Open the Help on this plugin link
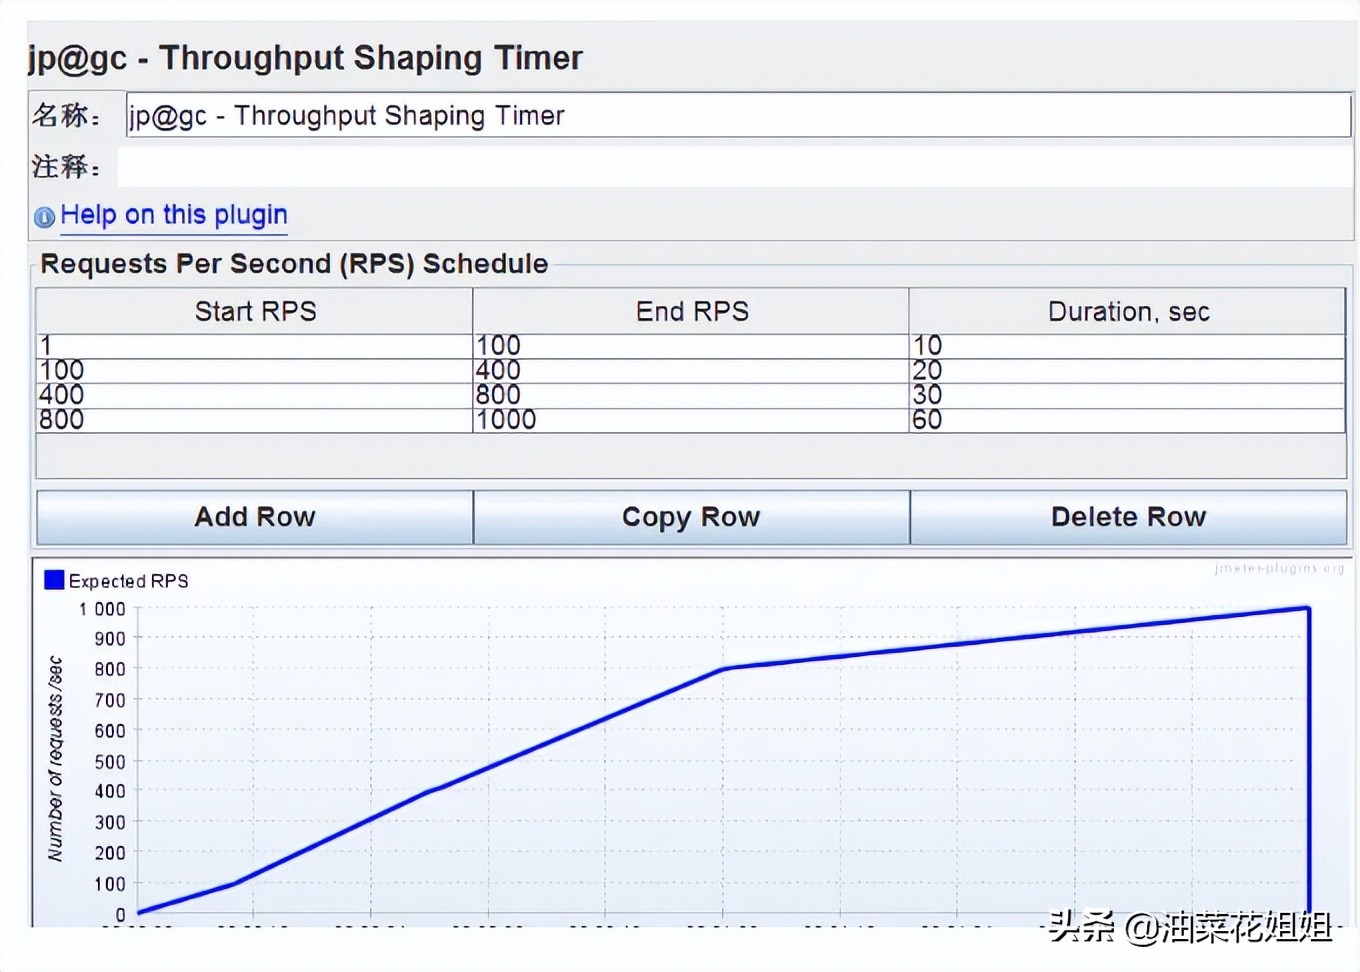The image size is (1360, 972). click(x=174, y=215)
